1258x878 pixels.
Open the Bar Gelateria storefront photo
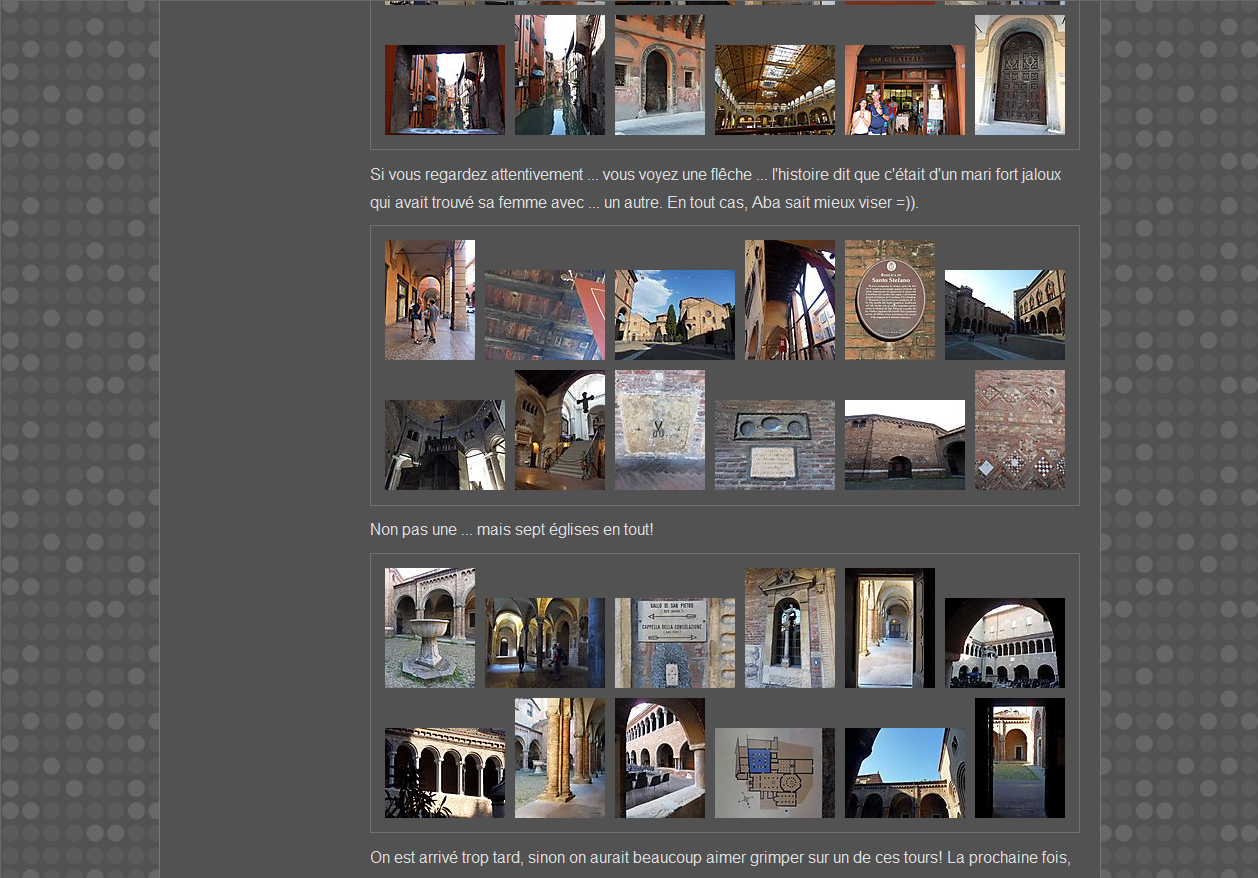point(904,90)
